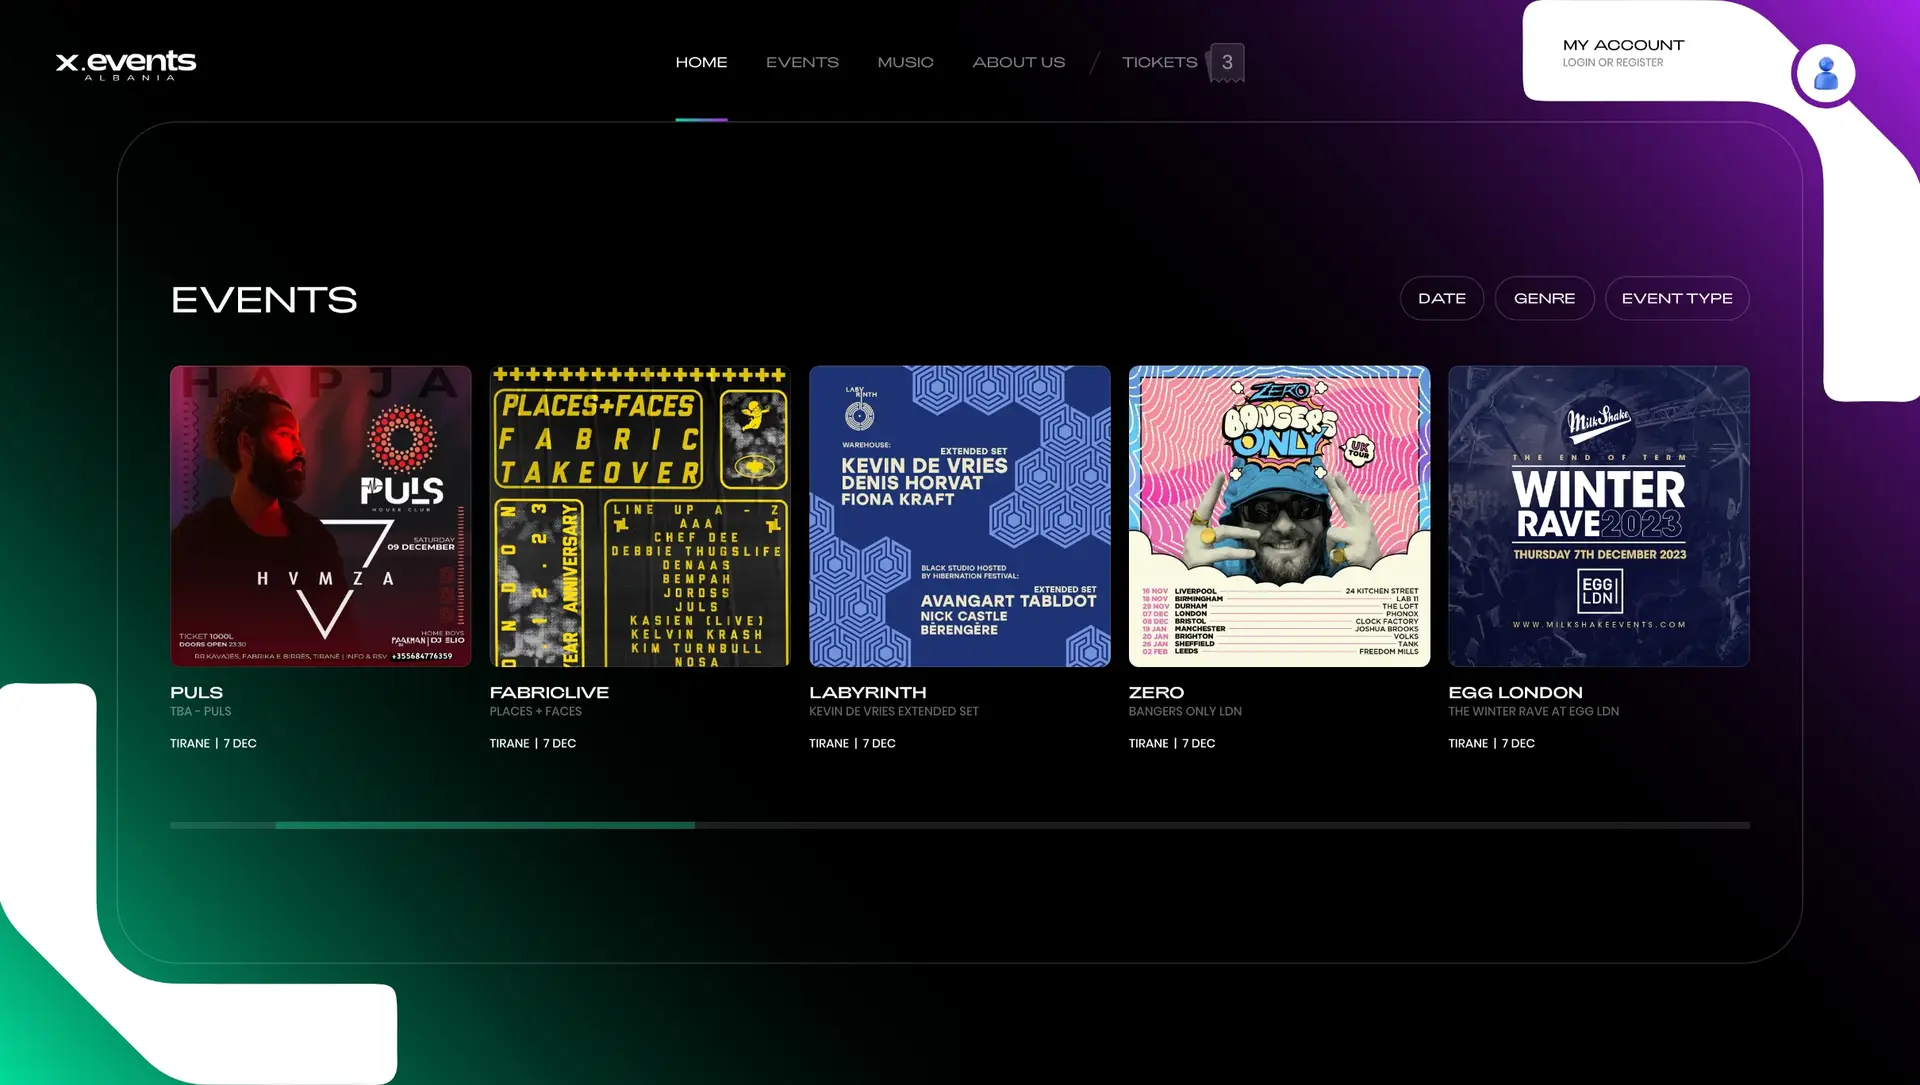This screenshot has width=1920, height=1085.
Task: Click 'TIRANE | 7 DEC' under PULS
Action: pyautogui.click(x=213, y=744)
